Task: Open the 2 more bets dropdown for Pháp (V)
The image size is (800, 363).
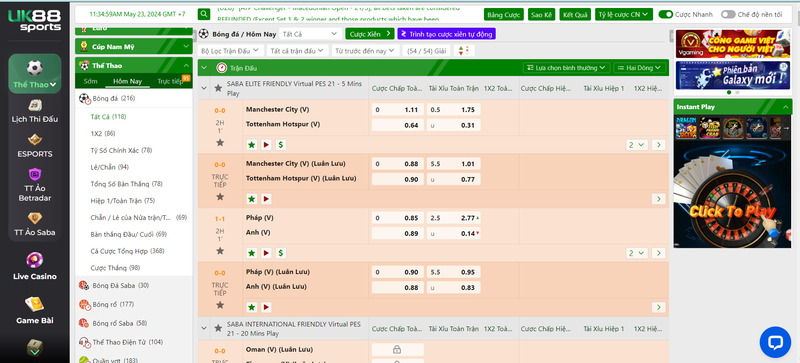Action: 637,253
